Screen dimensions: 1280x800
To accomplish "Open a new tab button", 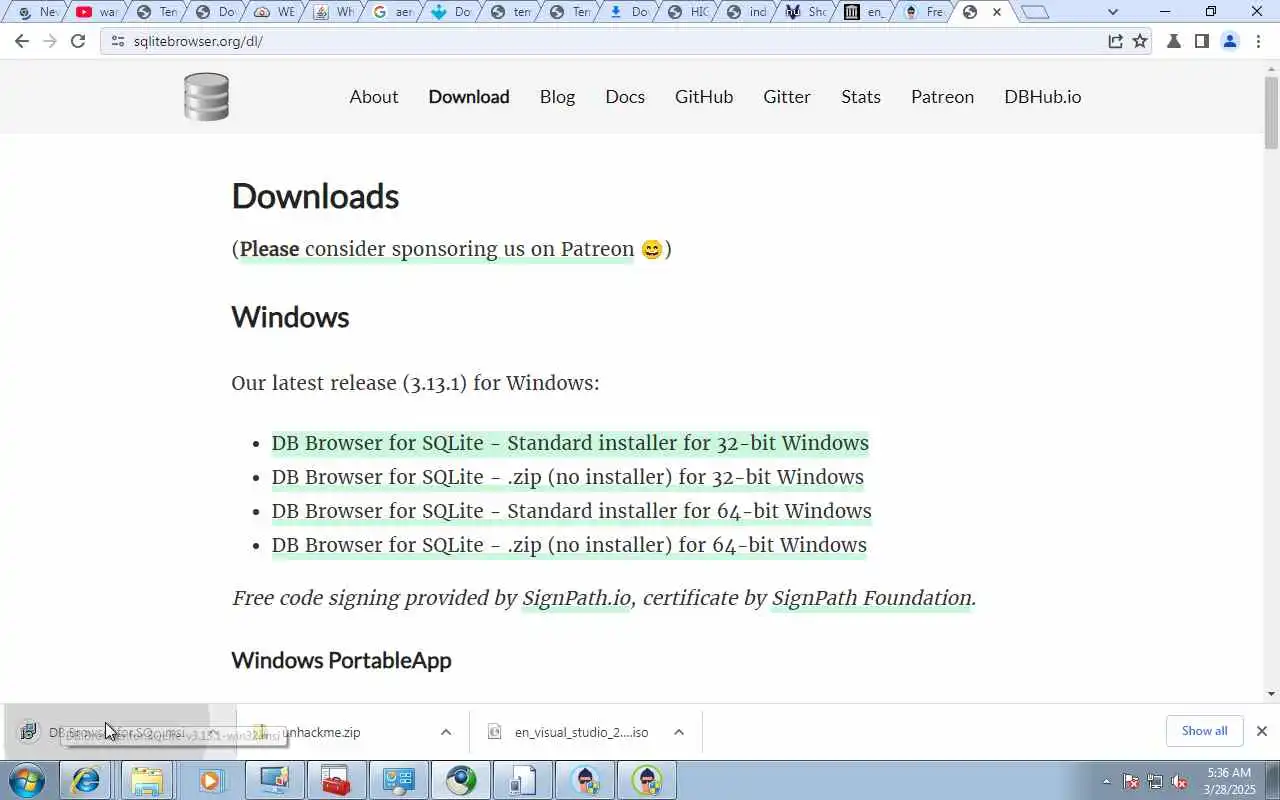I will pos(1035,12).
